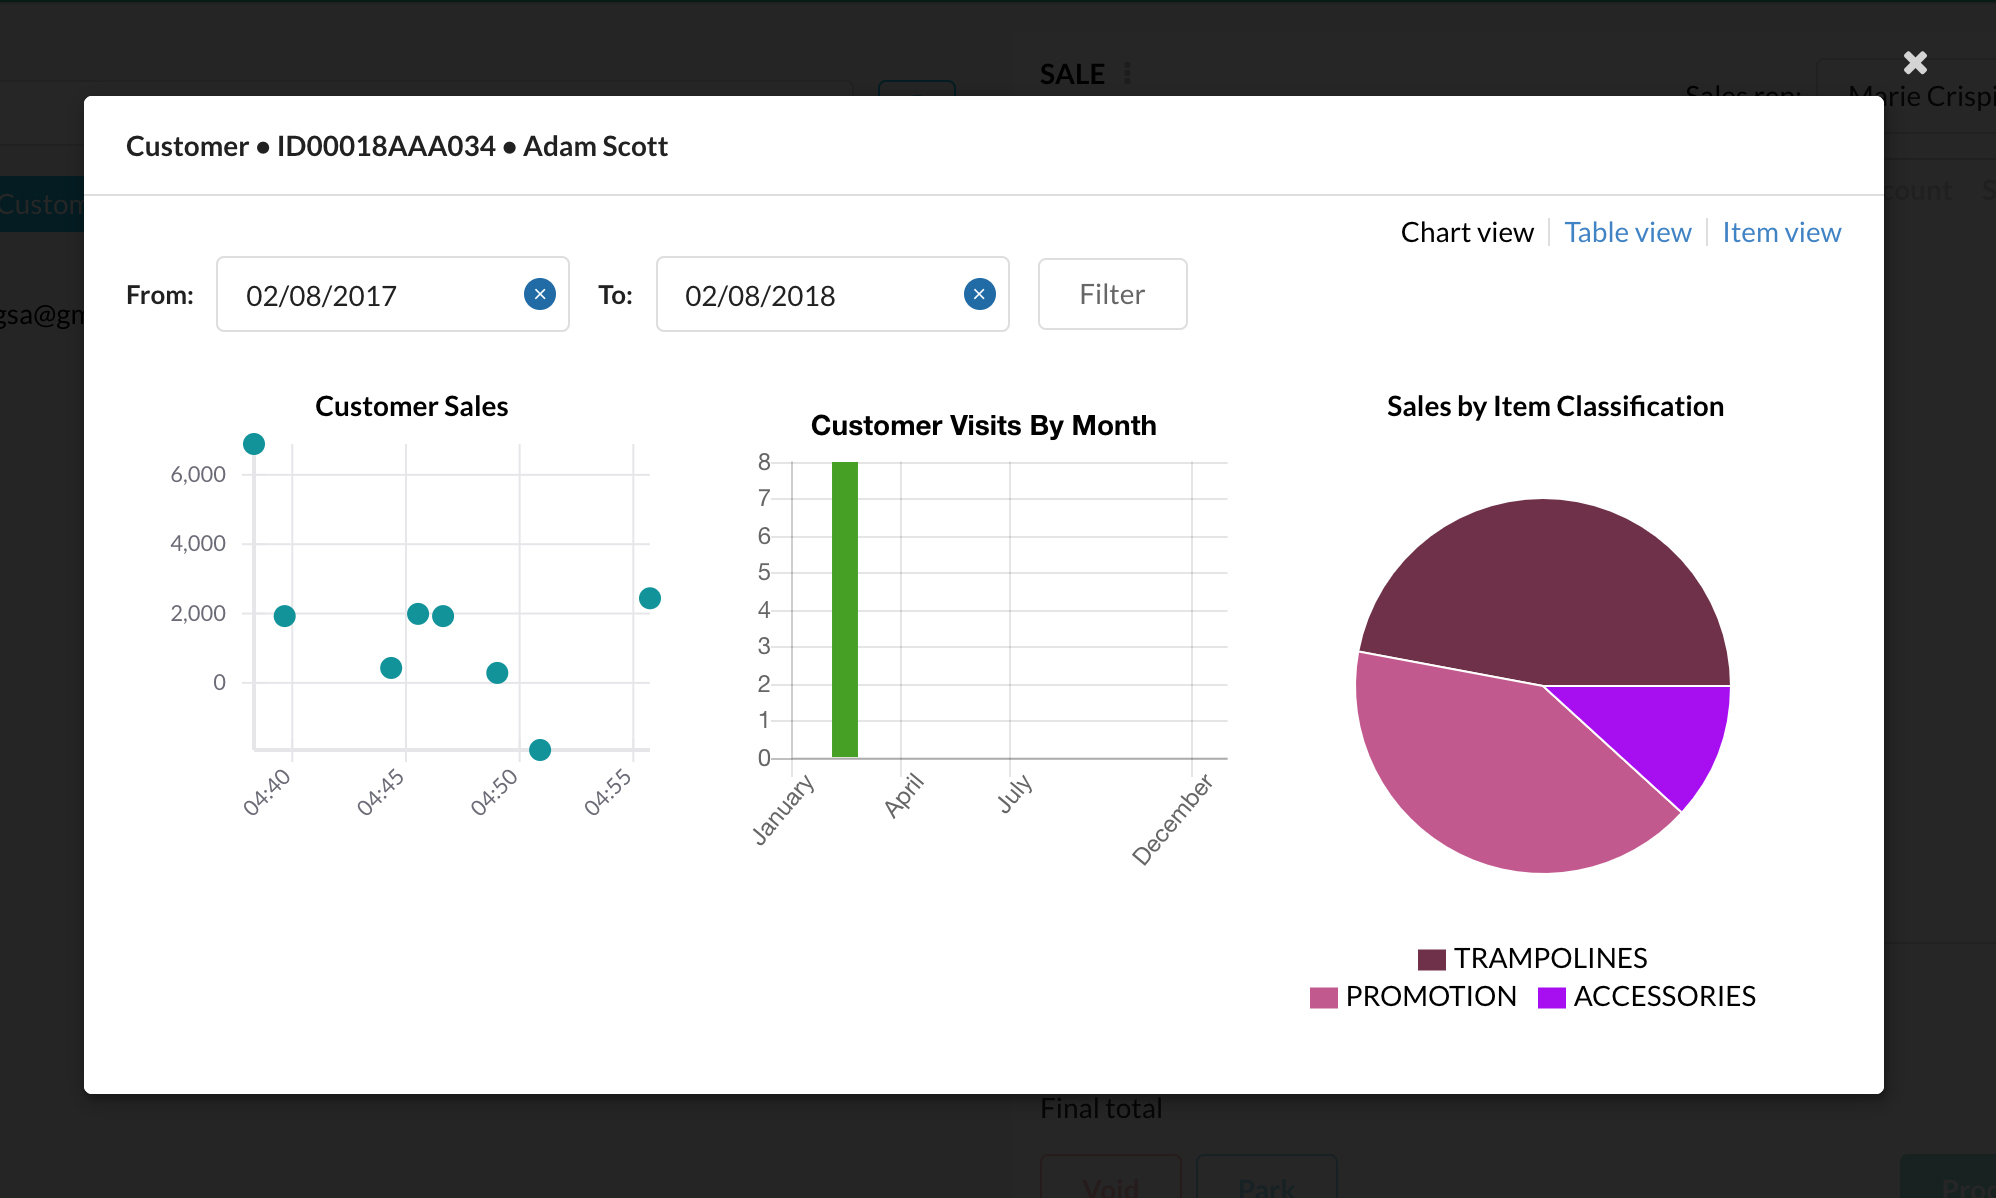Close the customer modal with X icon
This screenshot has height=1198, width=1996.
pos(1915,63)
